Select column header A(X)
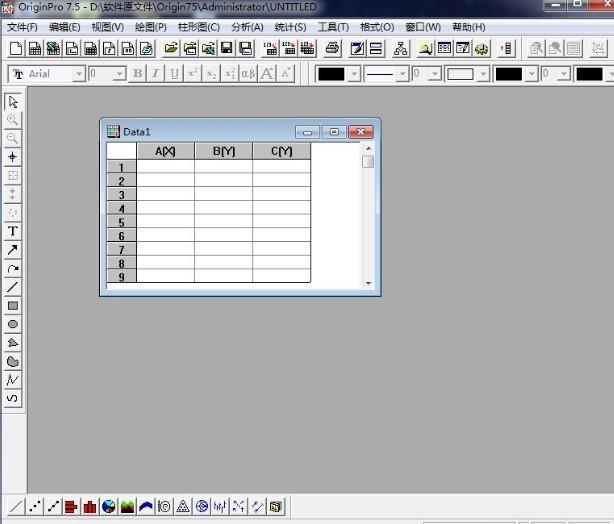 [165, 151]
